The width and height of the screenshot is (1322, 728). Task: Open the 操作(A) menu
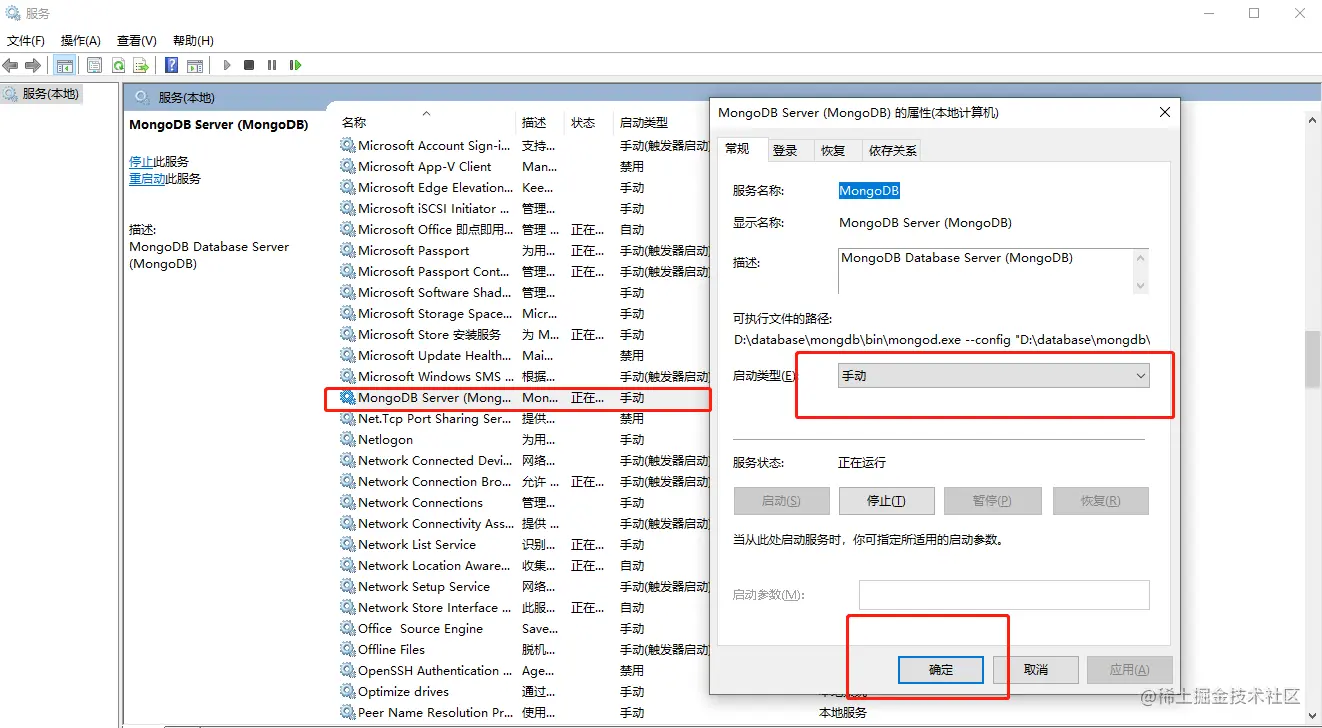81,41
